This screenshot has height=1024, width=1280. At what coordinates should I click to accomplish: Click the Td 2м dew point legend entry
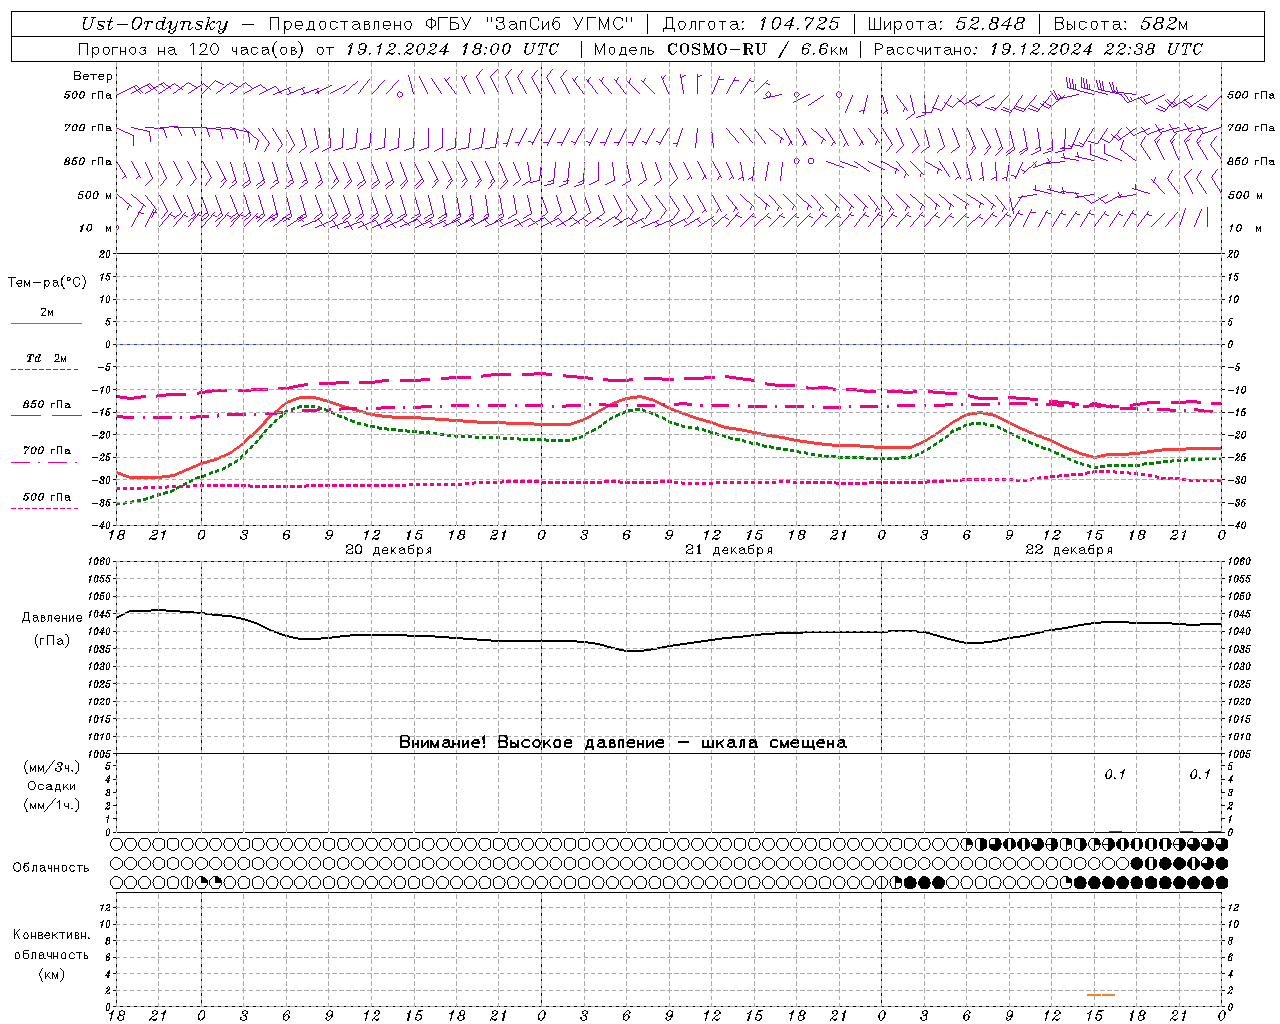click(x=47, y=358)
